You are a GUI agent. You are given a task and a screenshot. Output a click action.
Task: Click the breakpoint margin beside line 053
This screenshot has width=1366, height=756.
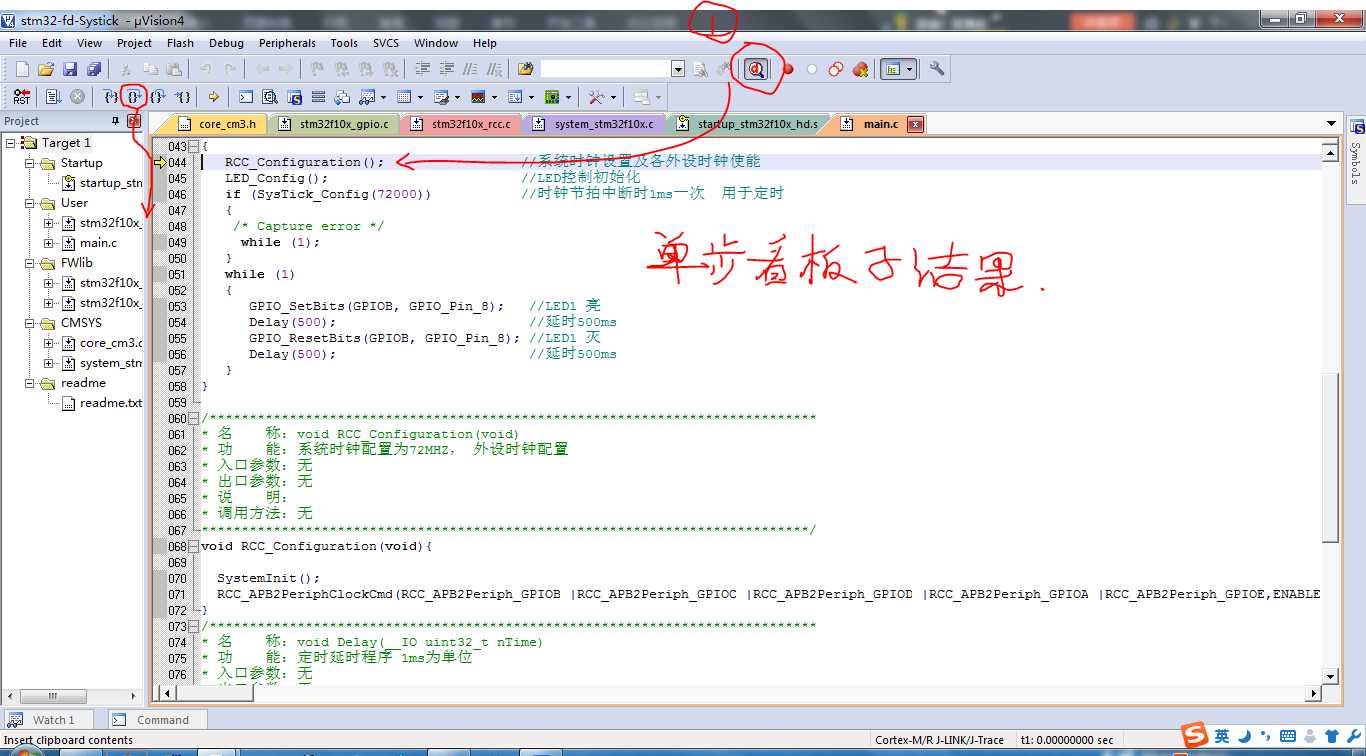[160, 306]
